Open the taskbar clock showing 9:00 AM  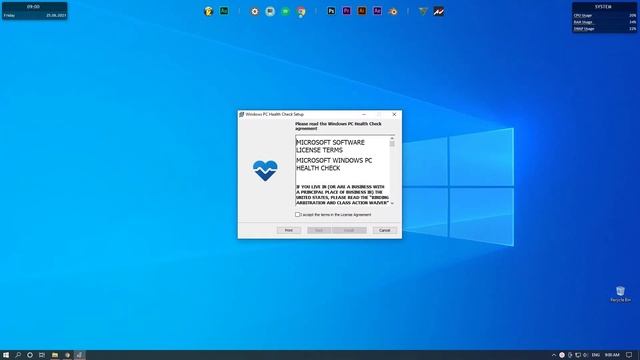[x=612, y=355]
